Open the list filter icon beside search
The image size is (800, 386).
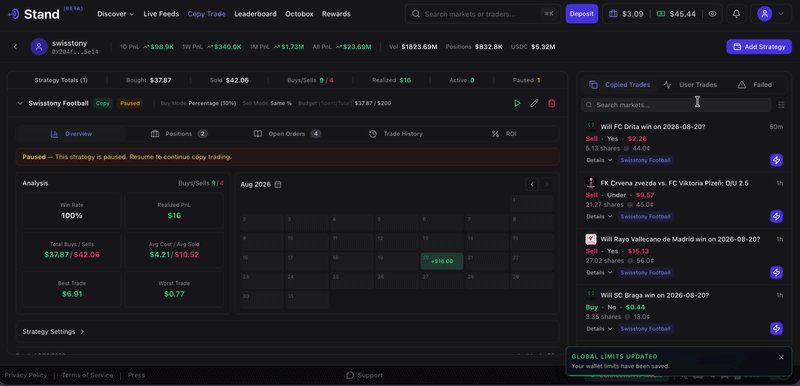[x=781, y=105]
